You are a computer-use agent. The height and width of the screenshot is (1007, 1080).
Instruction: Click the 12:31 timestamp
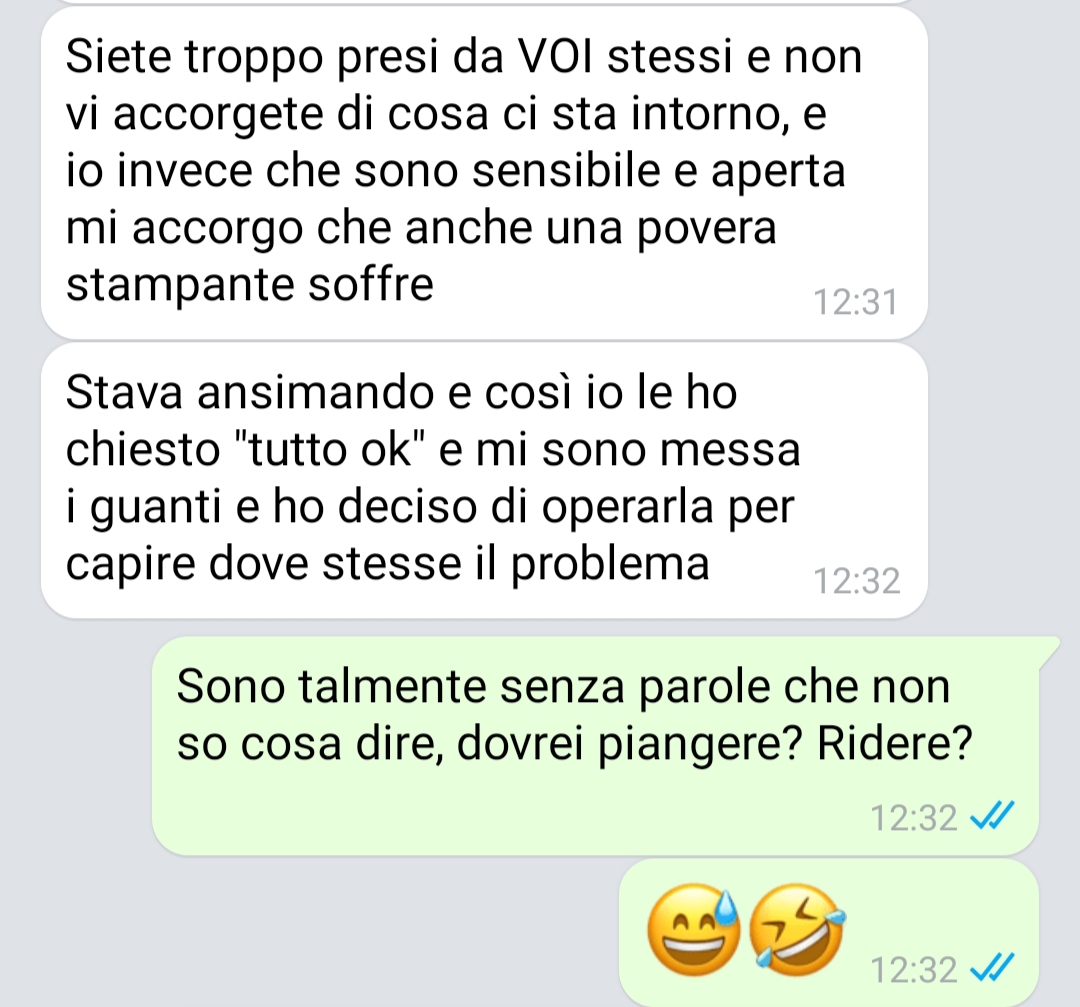[856, 302]
